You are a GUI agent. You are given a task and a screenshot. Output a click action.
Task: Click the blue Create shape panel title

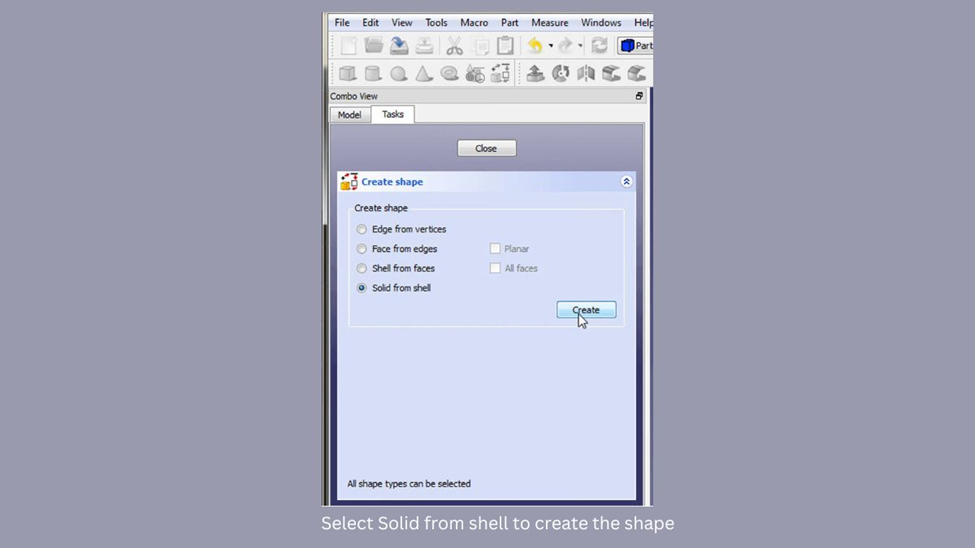(392, 182)
